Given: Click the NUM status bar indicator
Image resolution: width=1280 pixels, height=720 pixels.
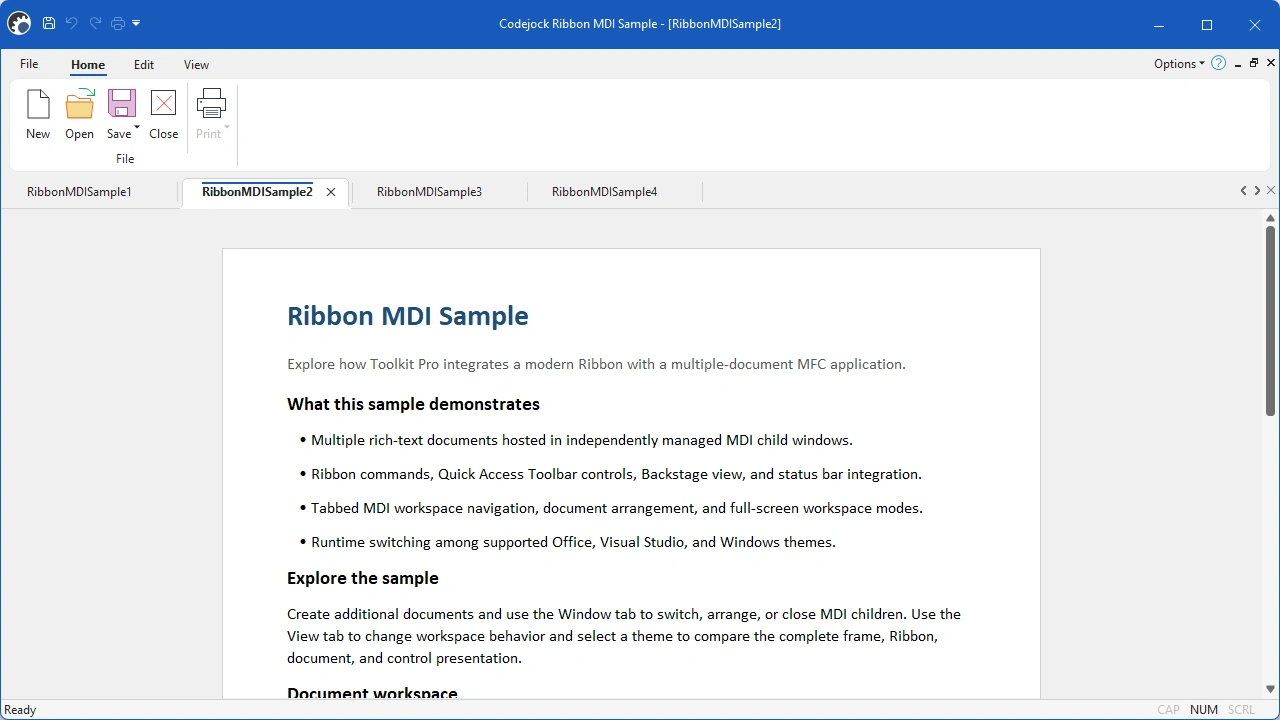Looking at the screenshot, I should pyautogui.click(x=1204, y=710).
